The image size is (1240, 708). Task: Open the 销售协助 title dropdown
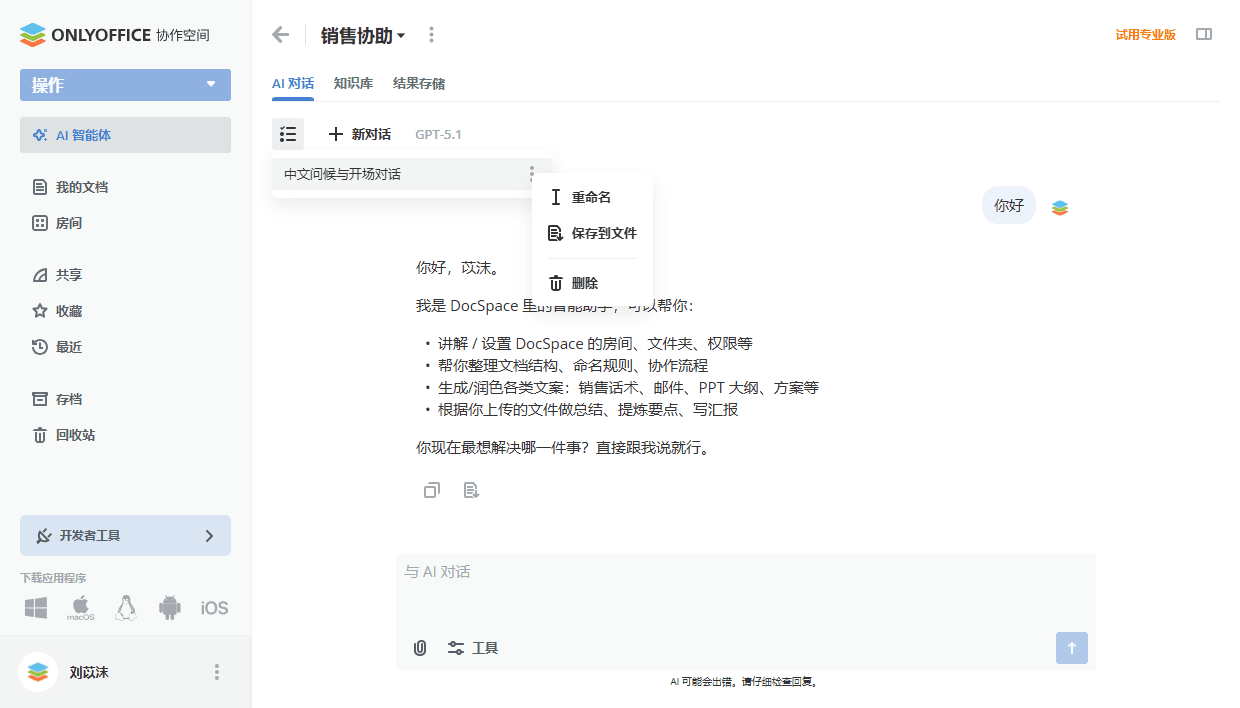click(358, 33)
